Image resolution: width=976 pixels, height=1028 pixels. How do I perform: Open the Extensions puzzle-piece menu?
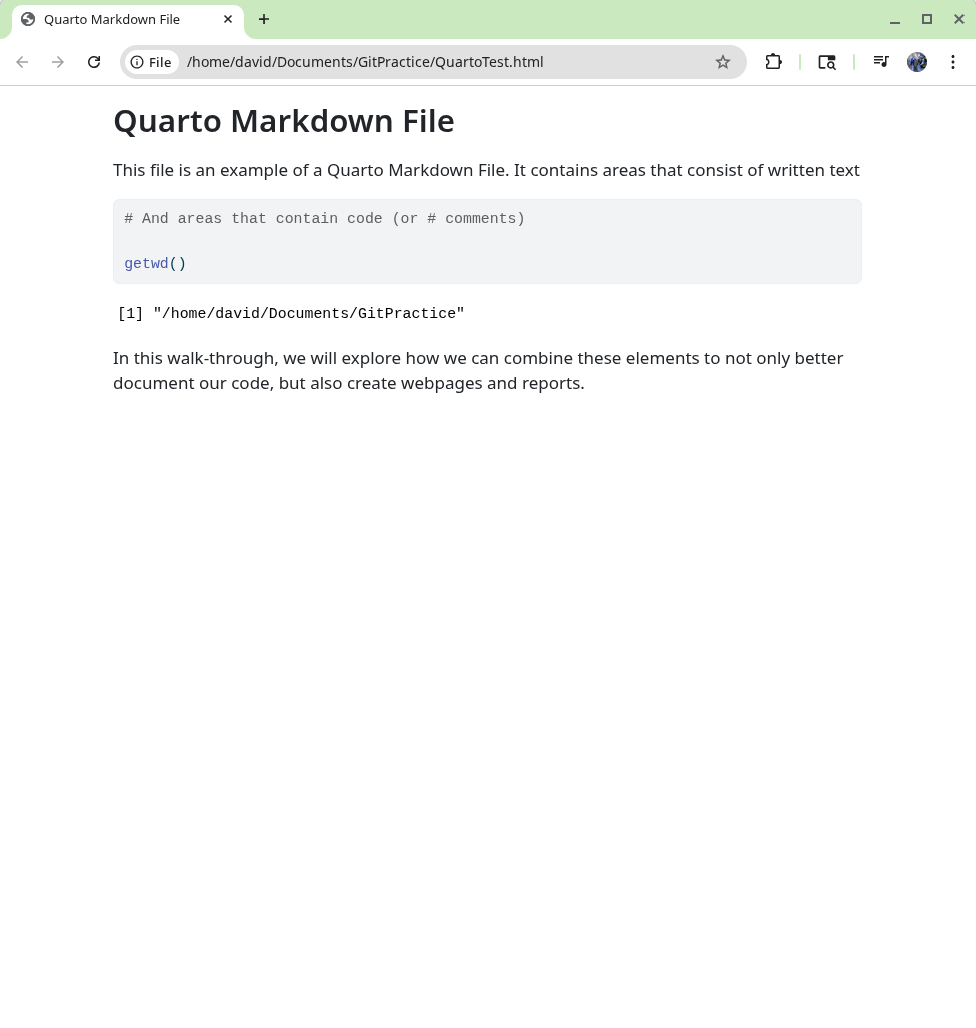coord(773,62)
